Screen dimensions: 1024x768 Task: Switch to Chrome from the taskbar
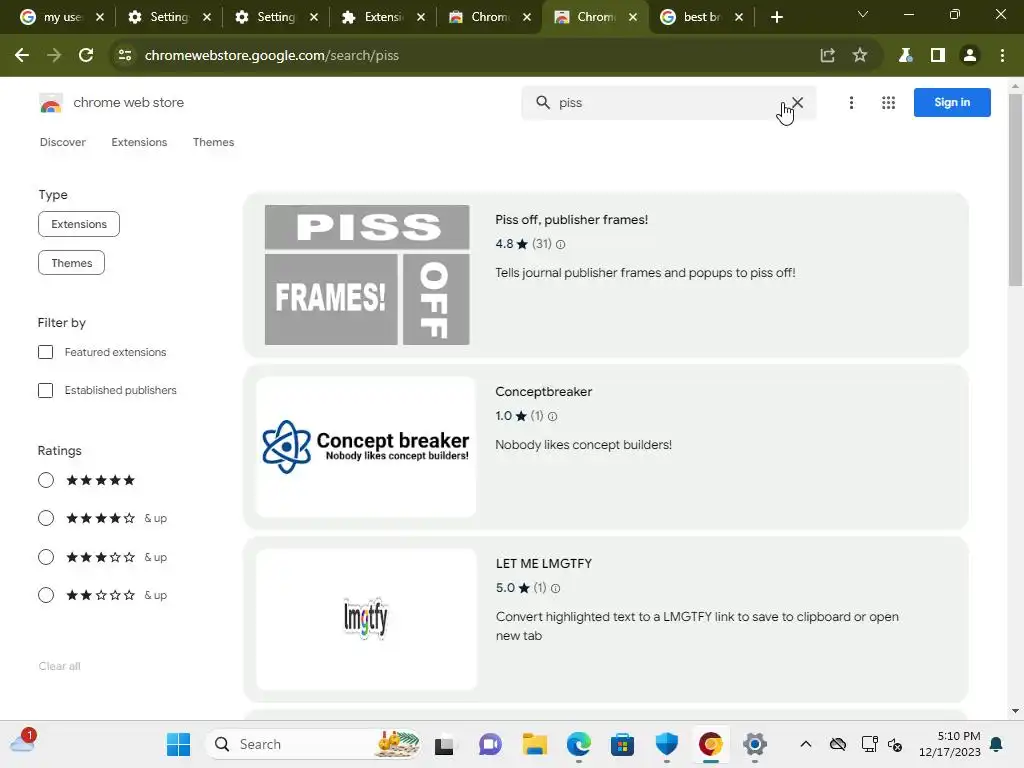(711, 744)
